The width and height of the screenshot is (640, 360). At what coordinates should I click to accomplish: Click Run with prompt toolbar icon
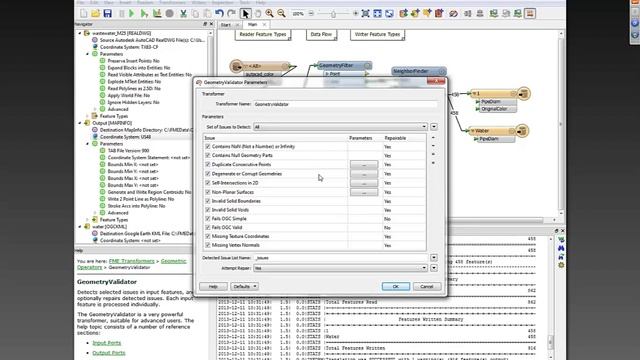tap(144, 13)
